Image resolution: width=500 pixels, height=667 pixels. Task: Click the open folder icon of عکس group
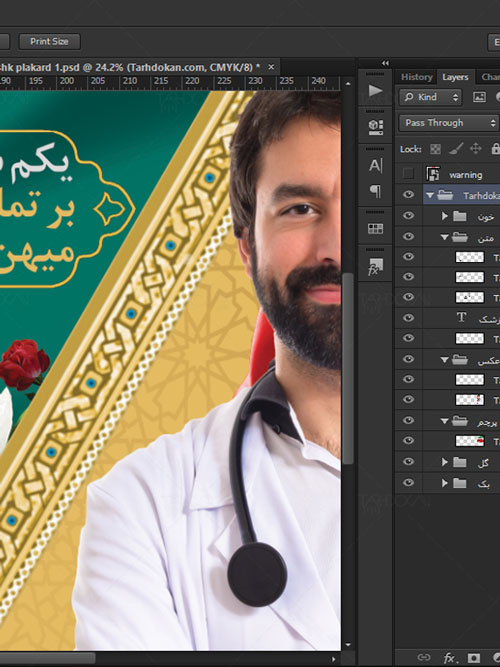[x=460, y=360]
